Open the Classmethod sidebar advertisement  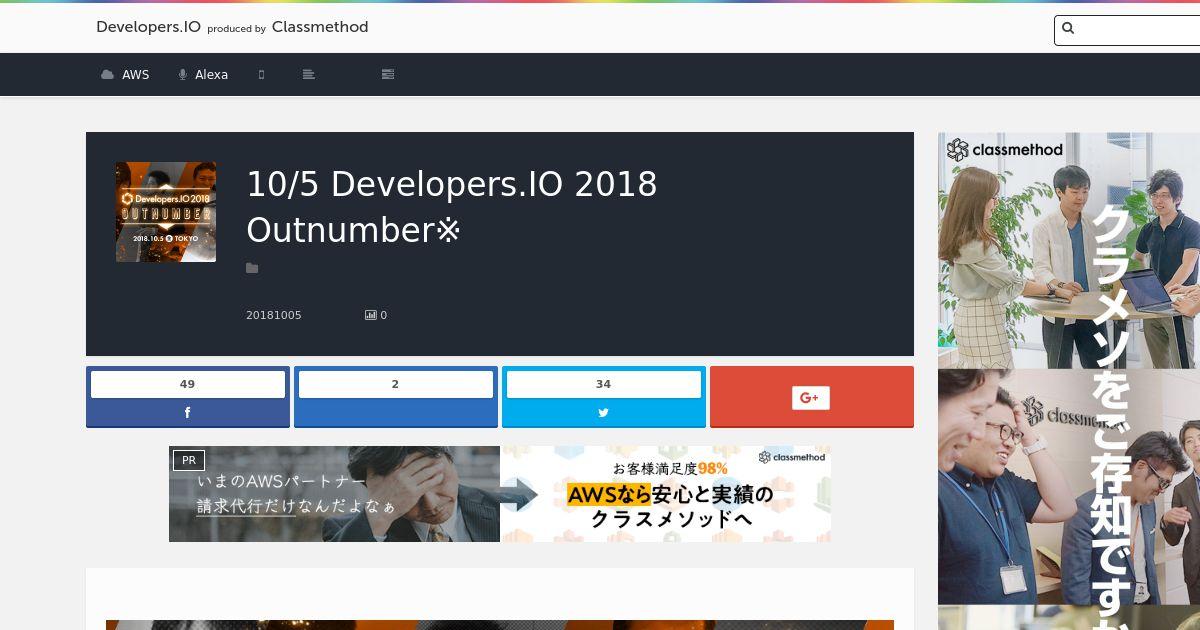pos(1069,381)
